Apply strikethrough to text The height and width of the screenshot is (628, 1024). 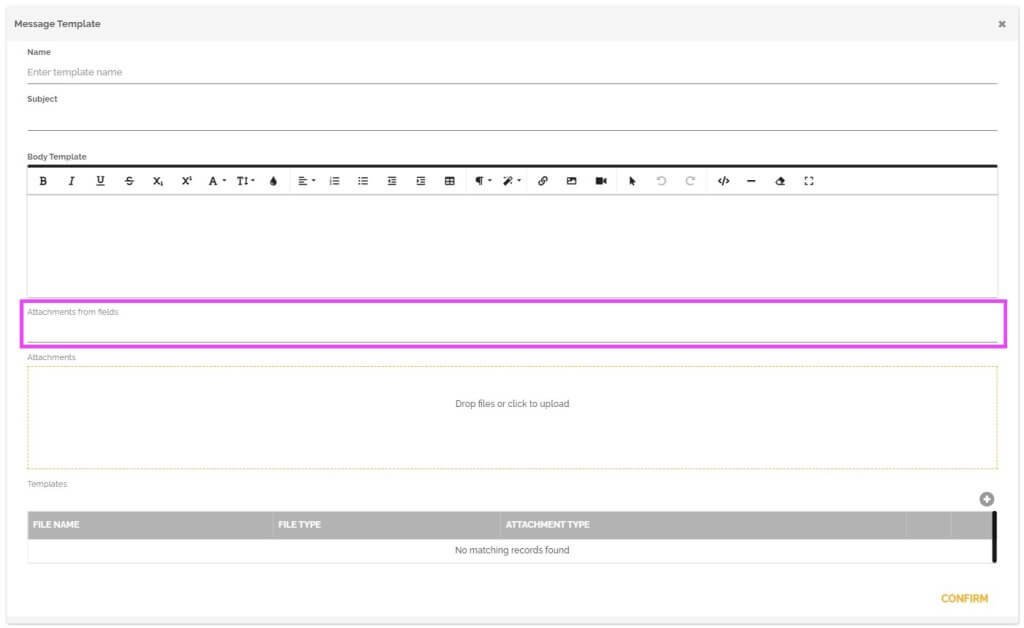pos(129,181)
